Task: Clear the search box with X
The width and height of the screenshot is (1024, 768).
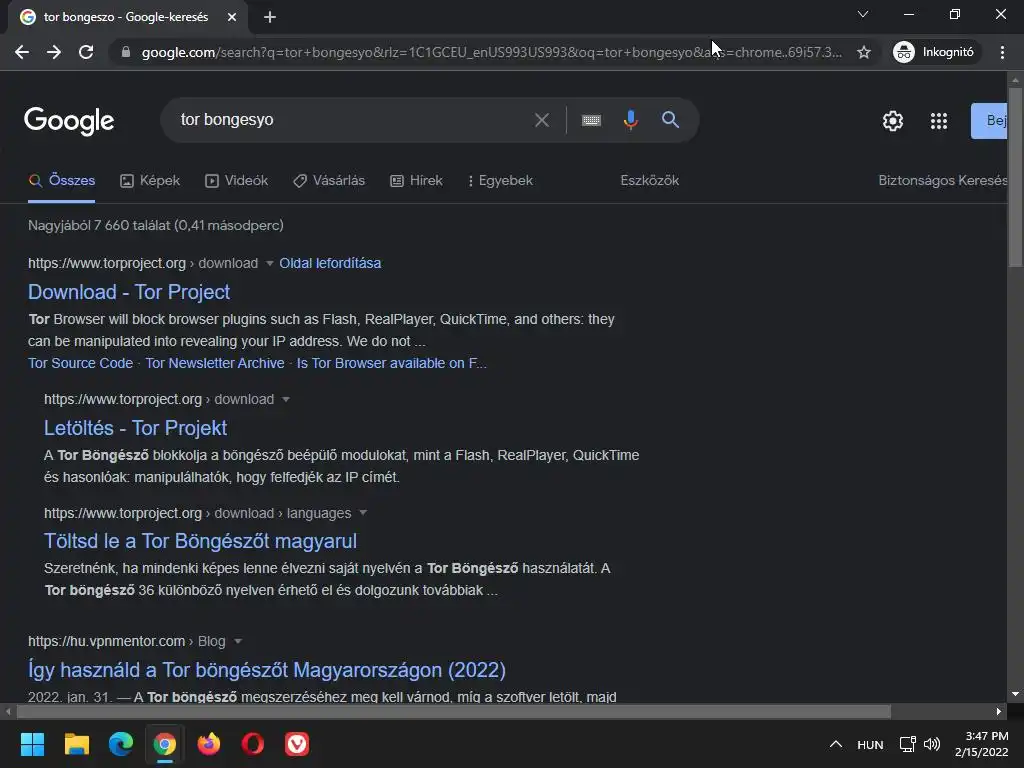Action: (541, 120)
